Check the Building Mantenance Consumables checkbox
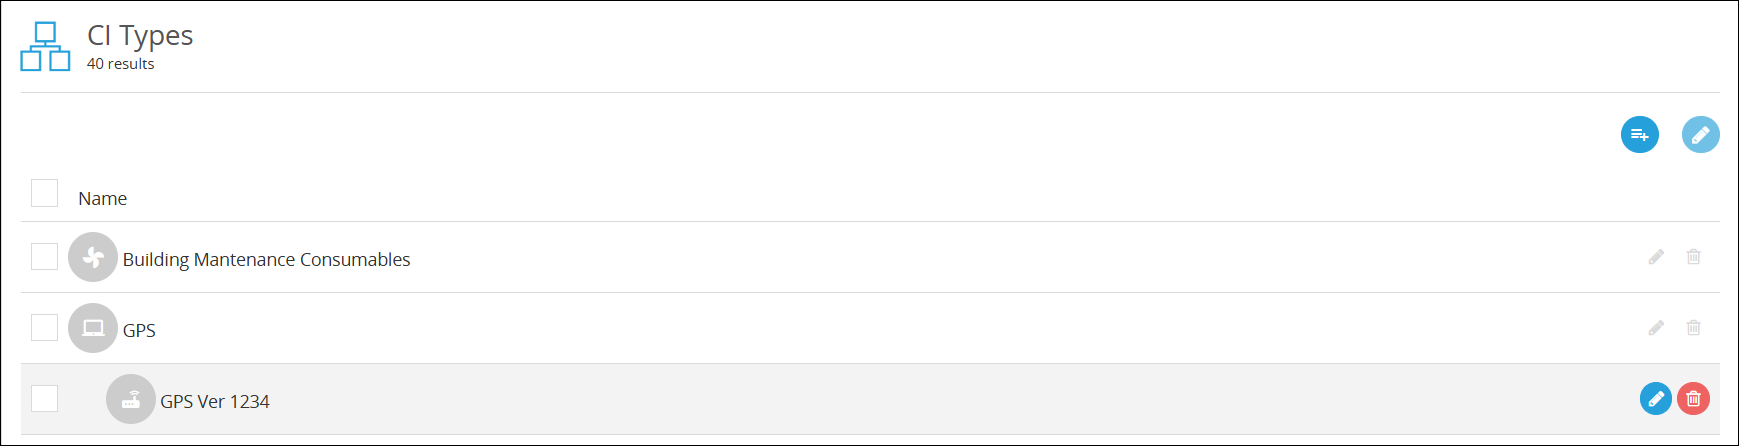This screenshot has width=1739, height=446. tap(44, 256)
